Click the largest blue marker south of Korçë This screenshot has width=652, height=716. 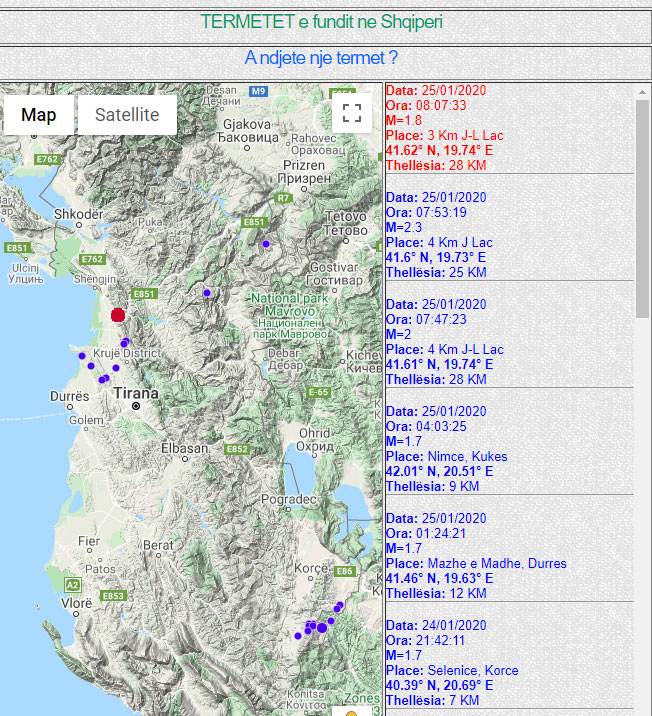point(321,628)
